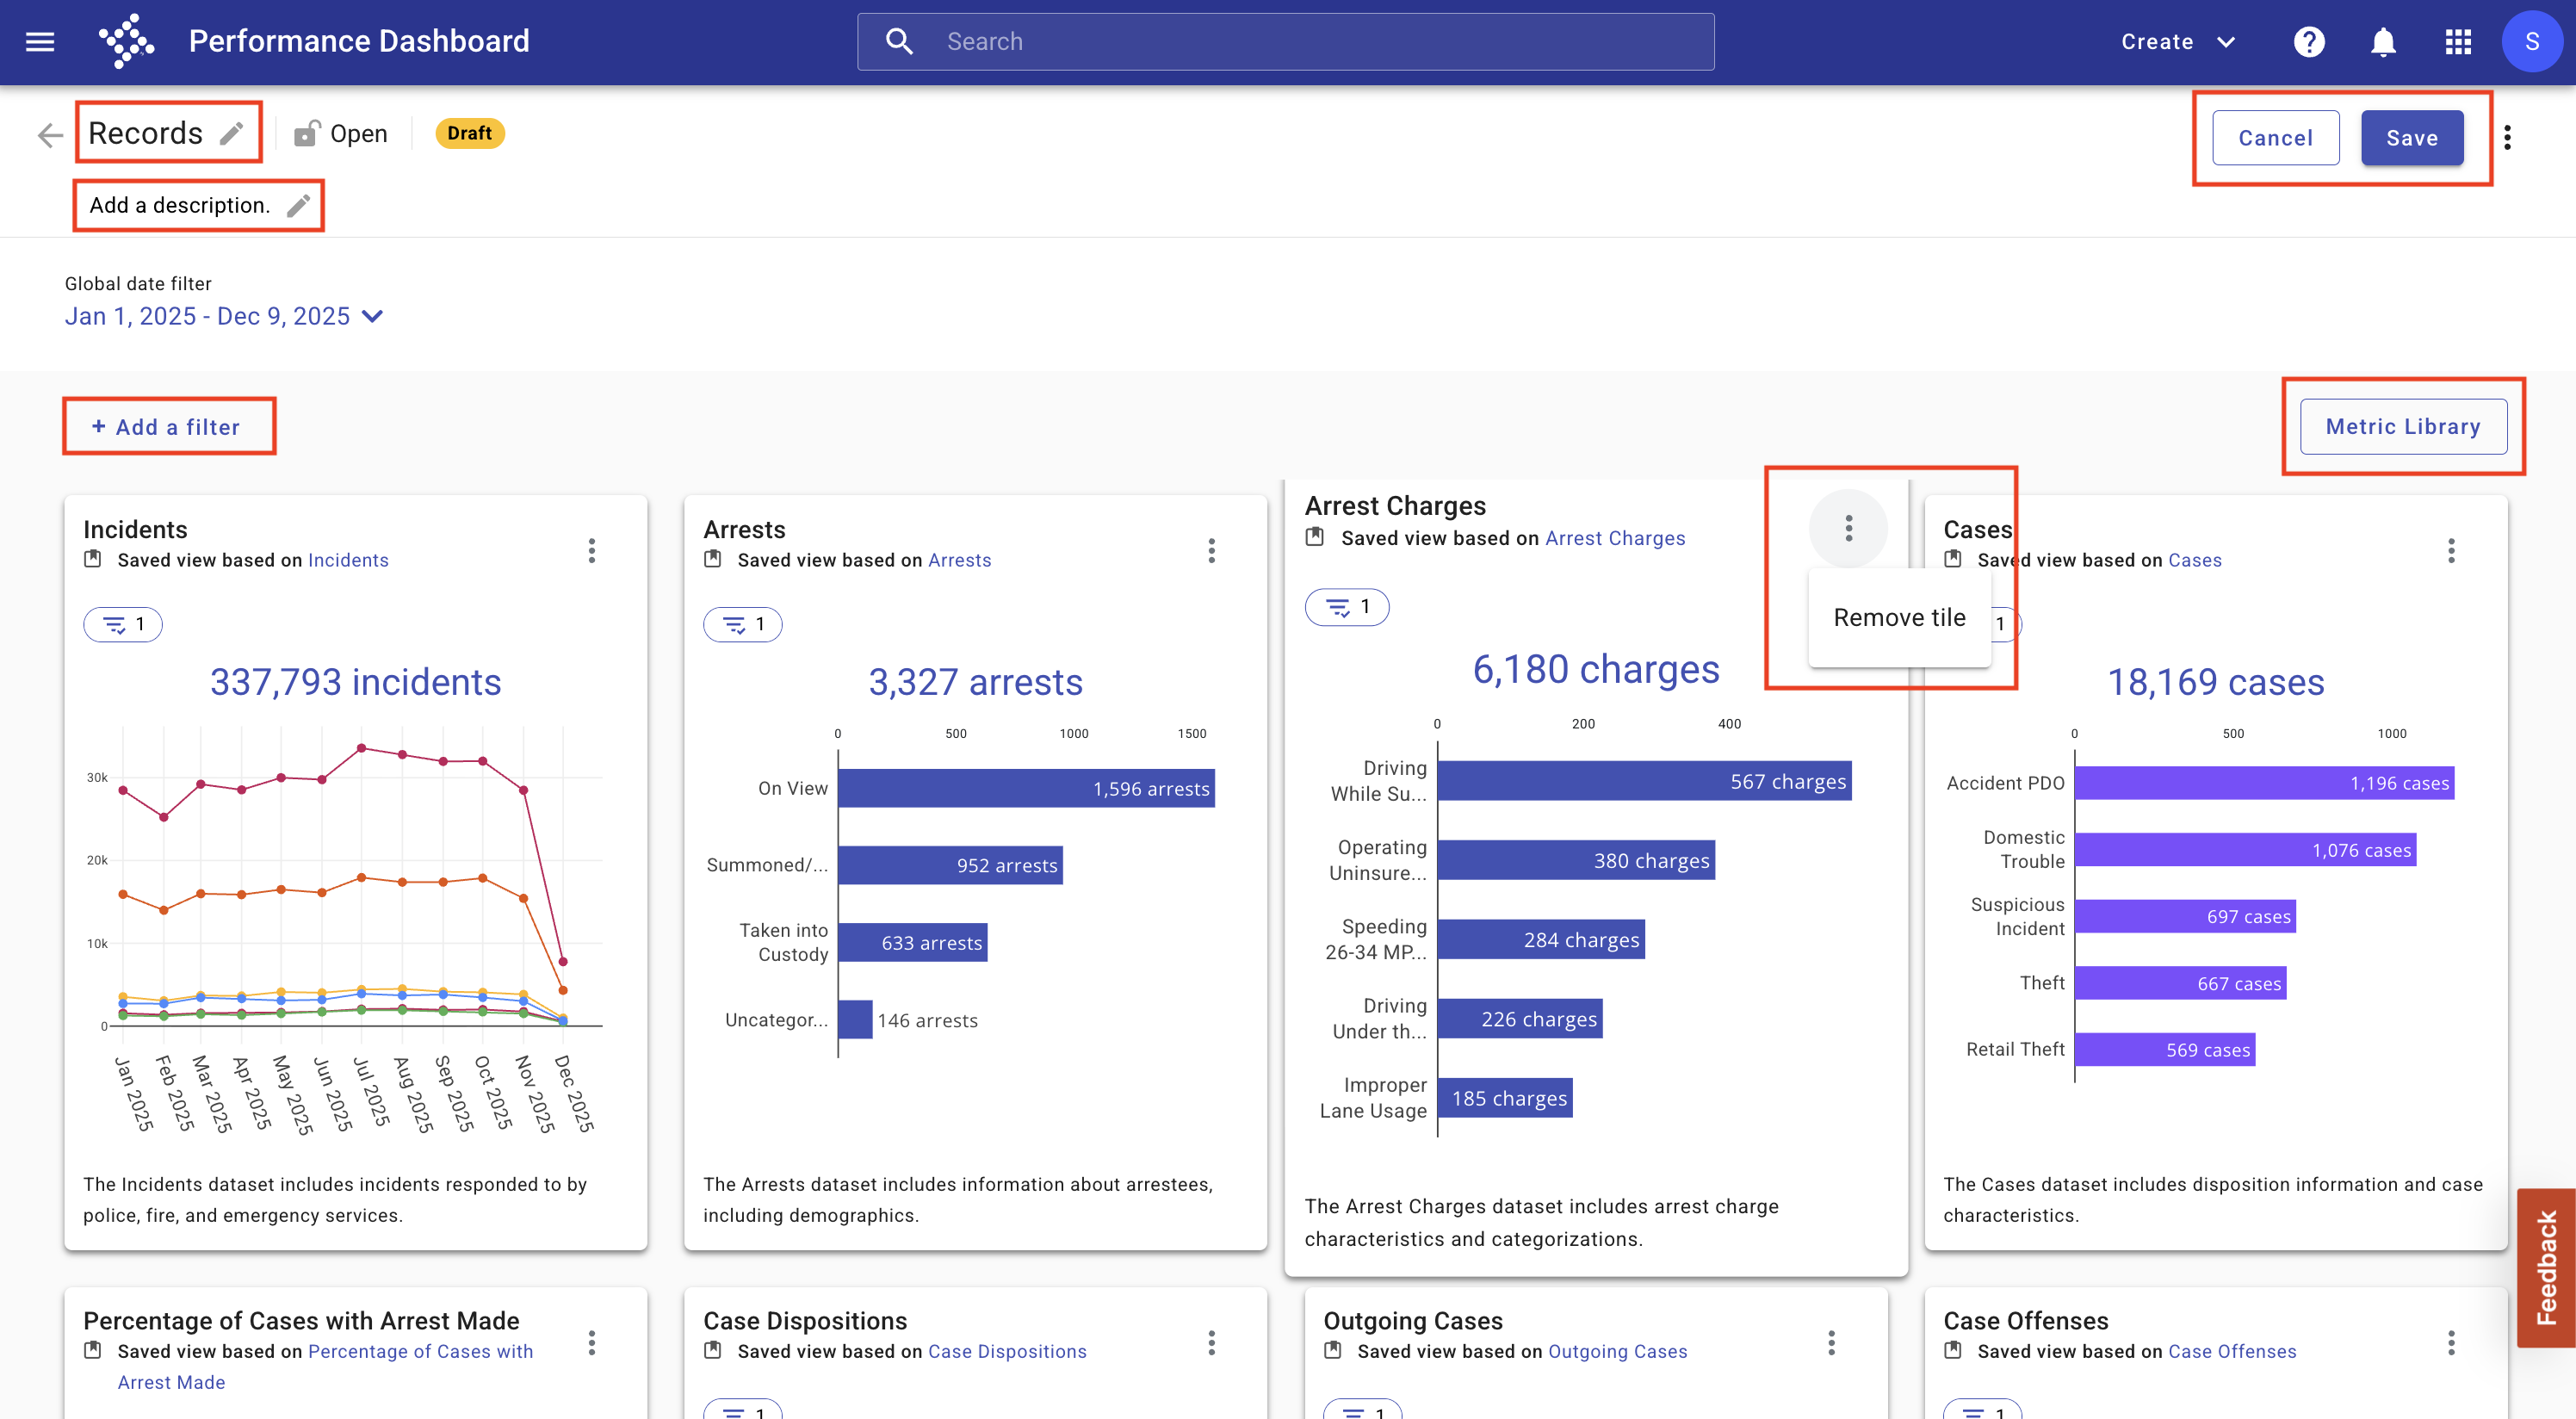Open the help question mark icon
This screenshot has height=1419, width=2576.
click(2309, 41)
